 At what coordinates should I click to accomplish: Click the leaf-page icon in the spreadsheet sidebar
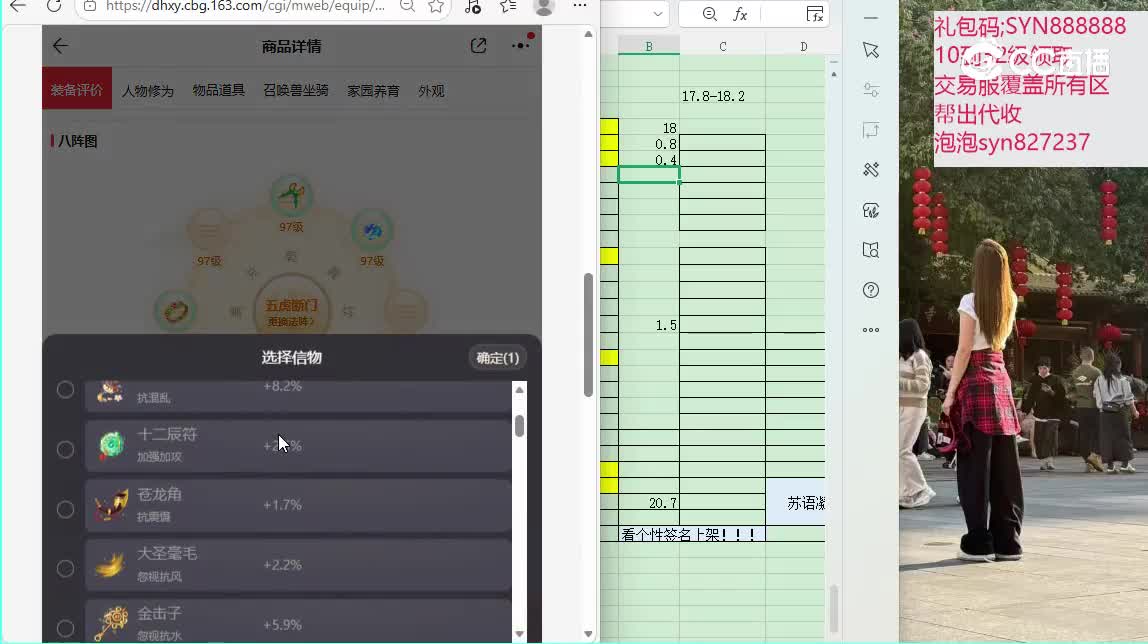(x=871, y=210)
